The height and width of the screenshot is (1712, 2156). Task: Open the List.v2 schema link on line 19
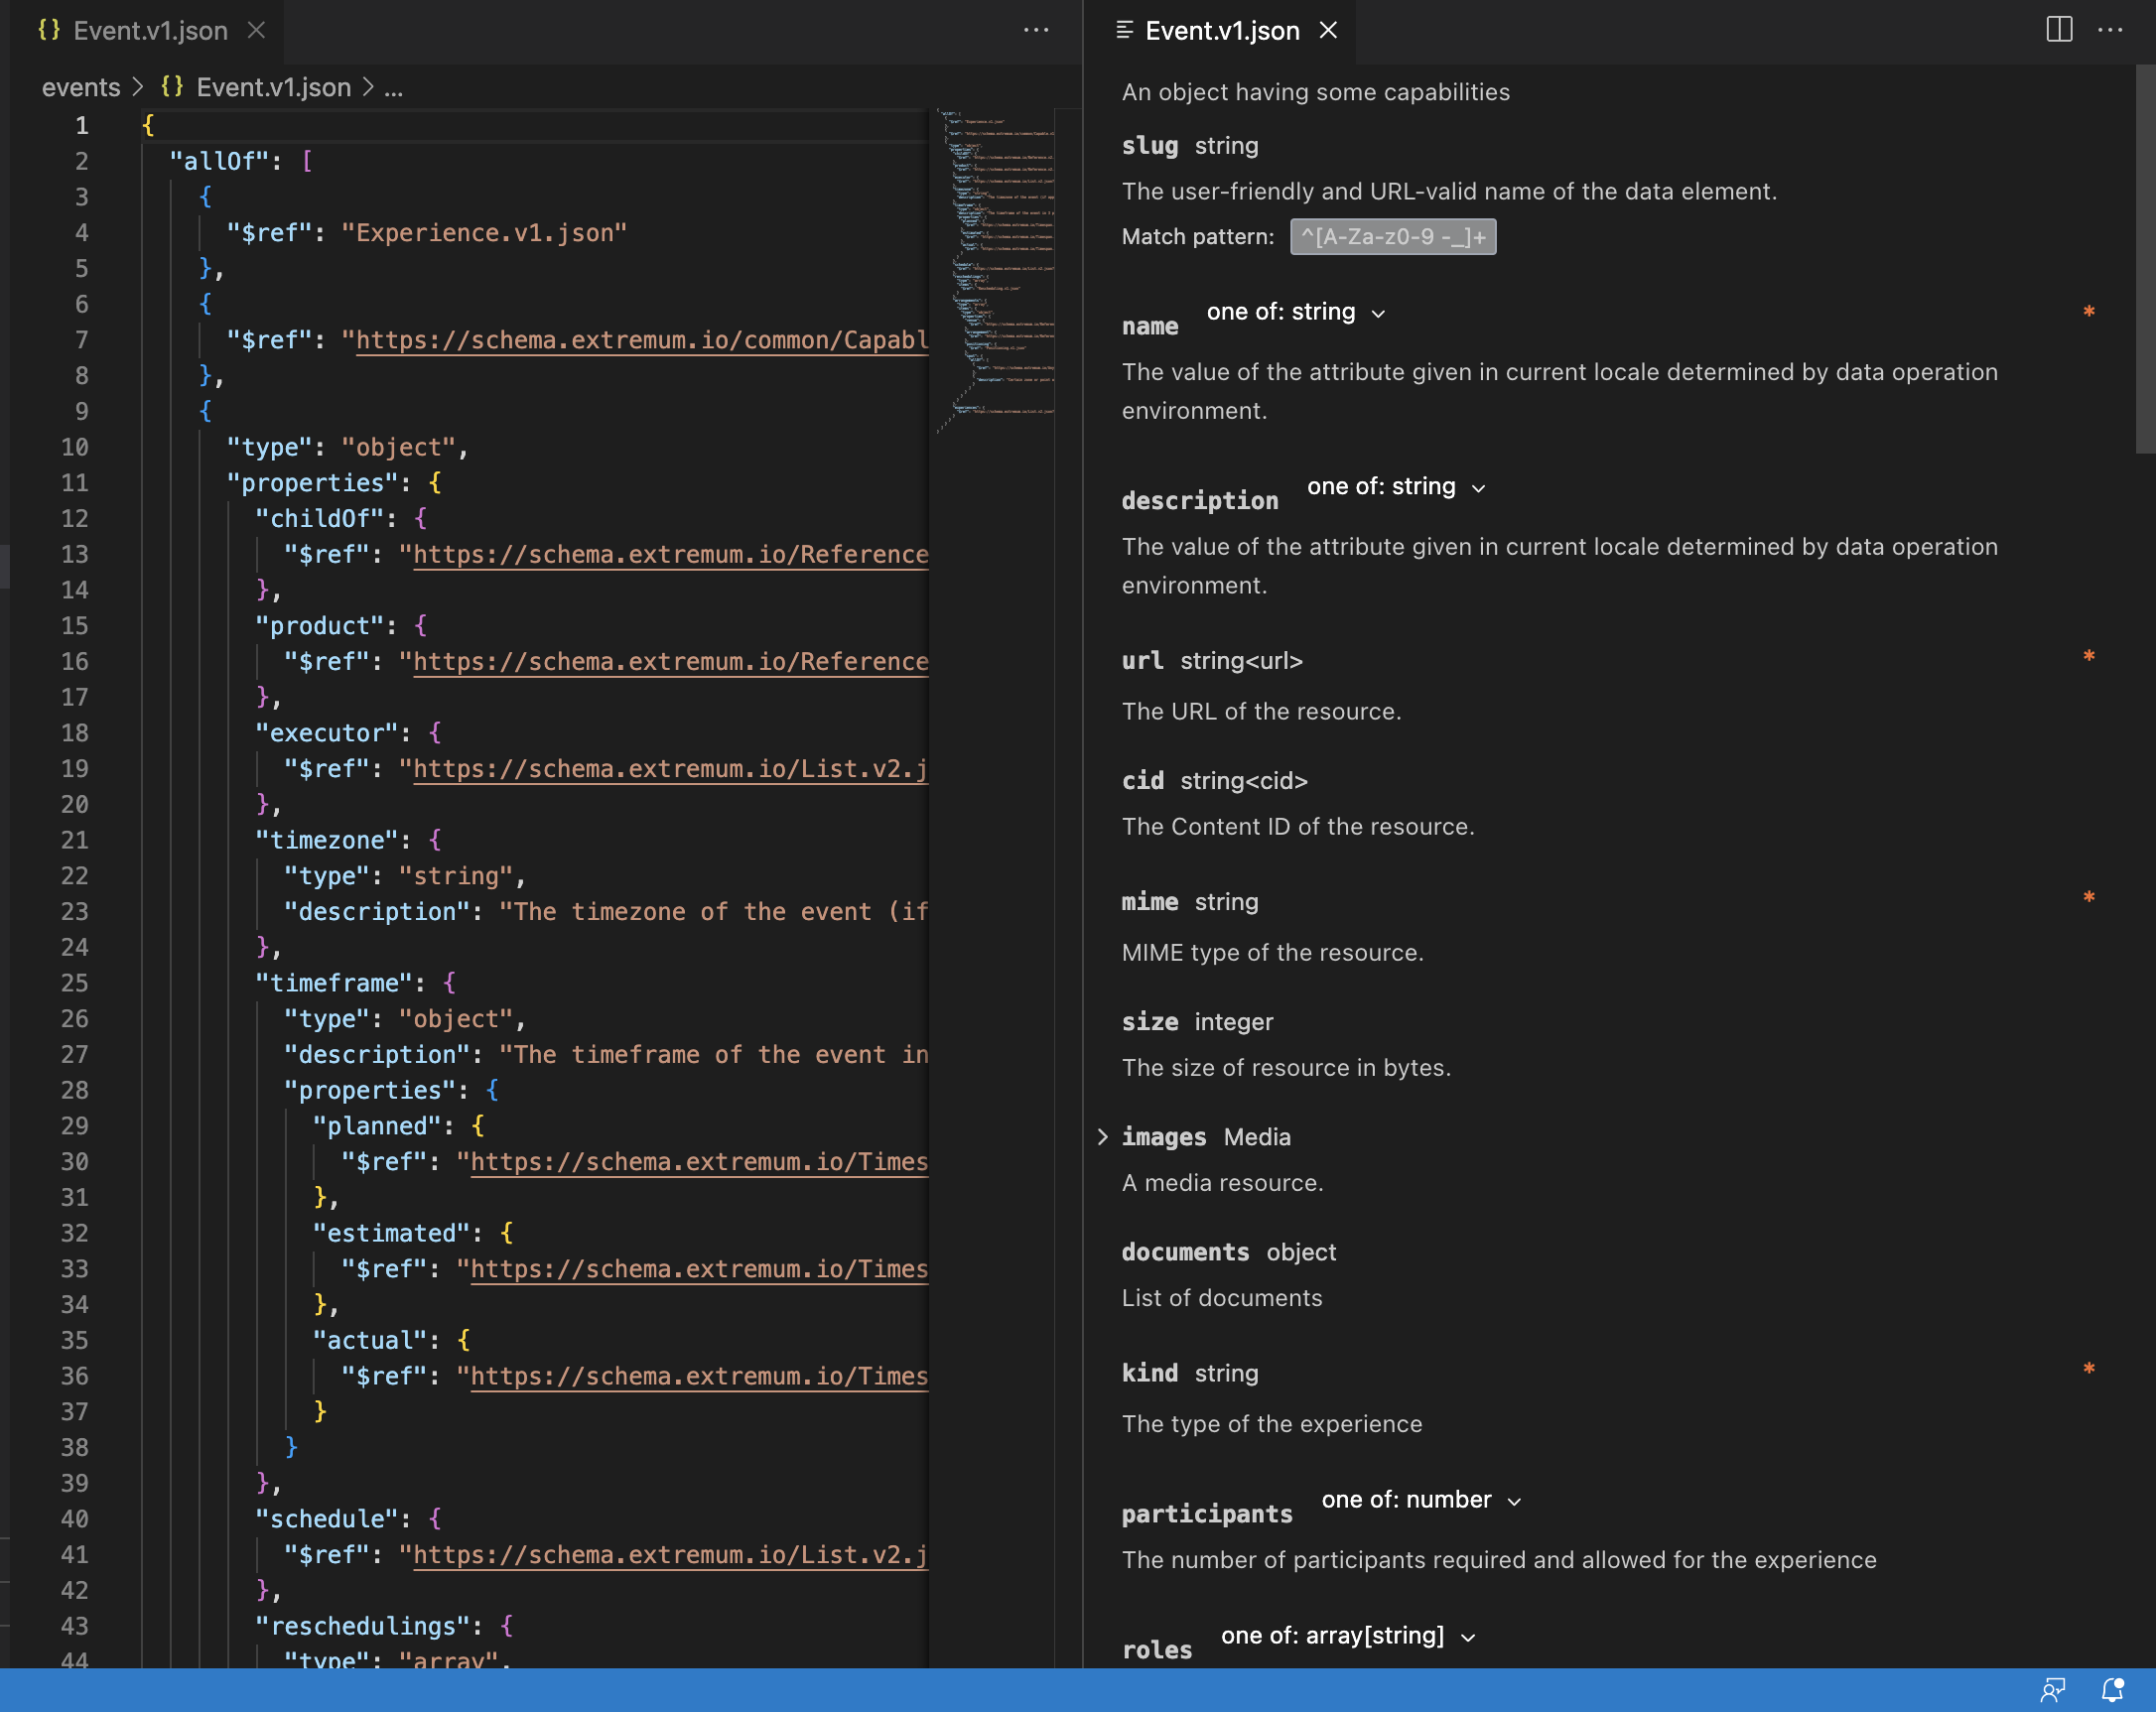coord(670,769)
